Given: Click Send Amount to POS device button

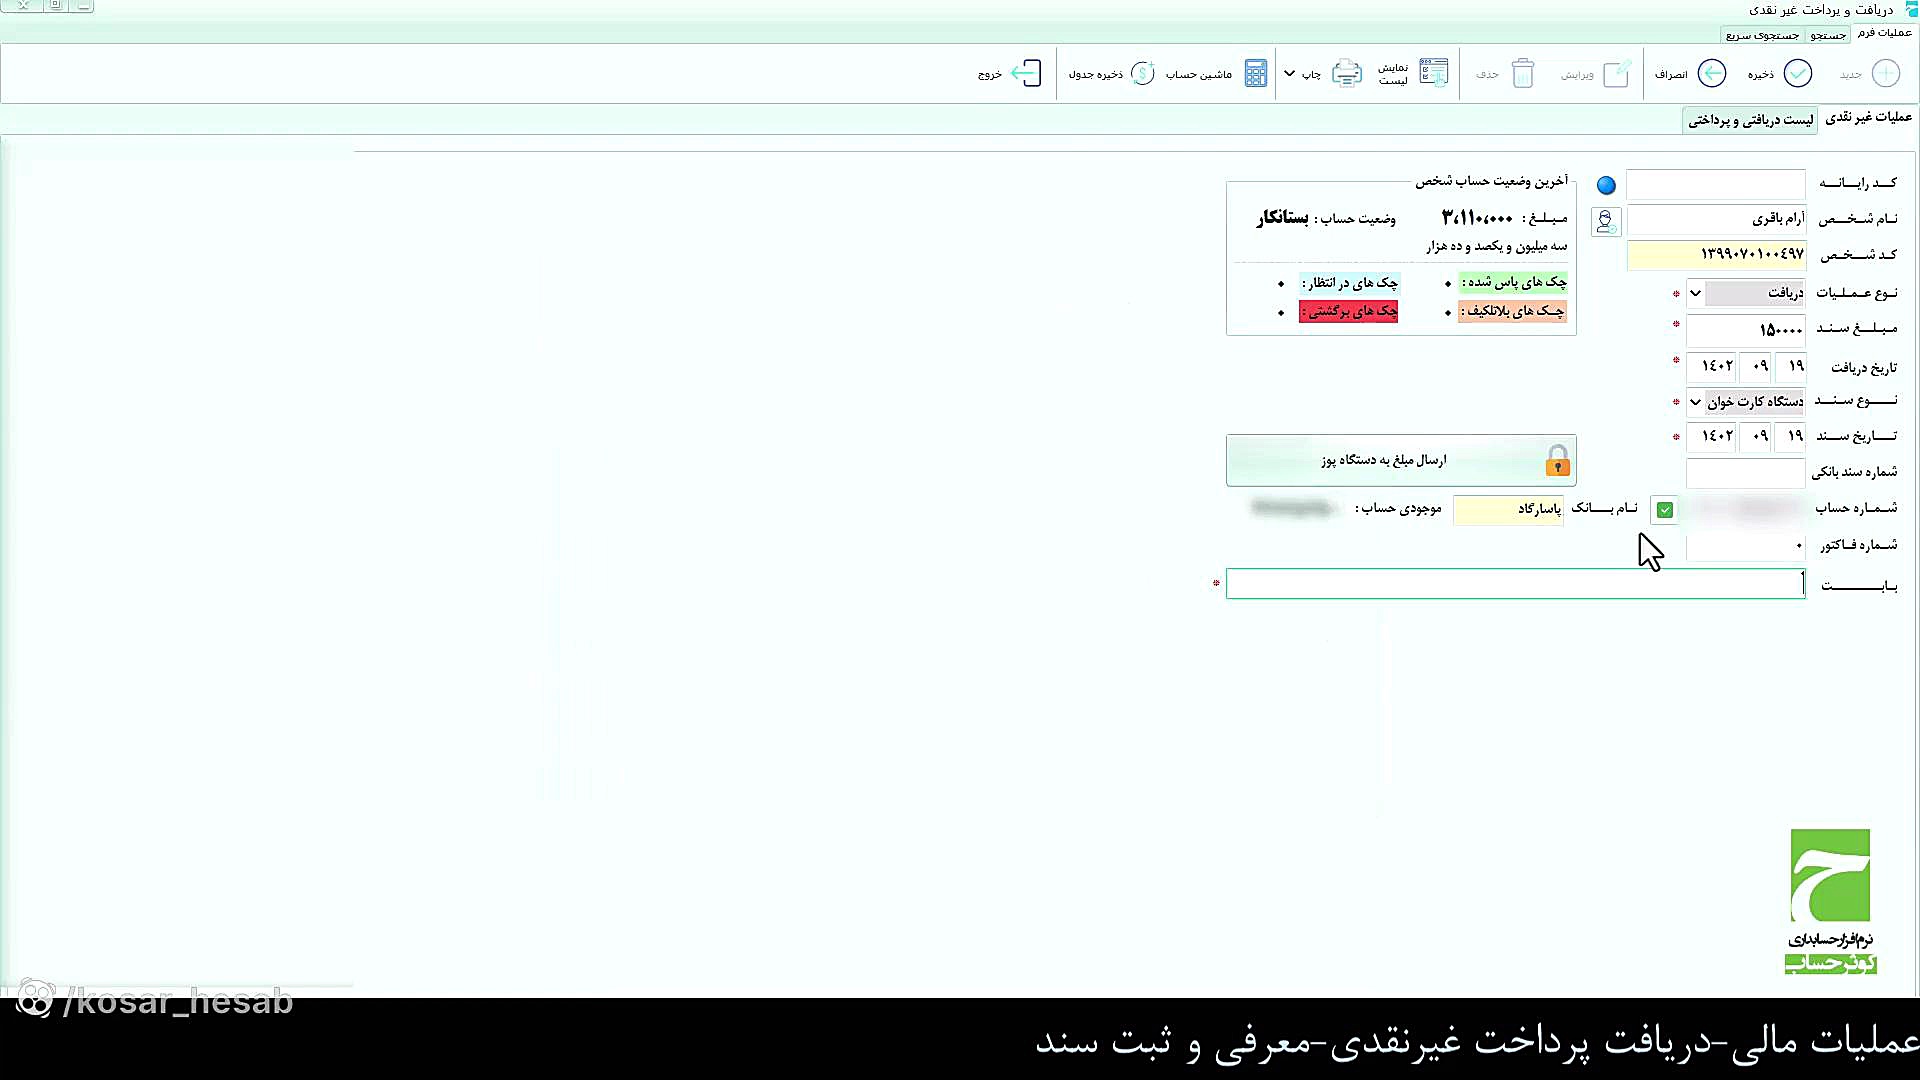Looking at the screenshot, I should coord(1400,460).
